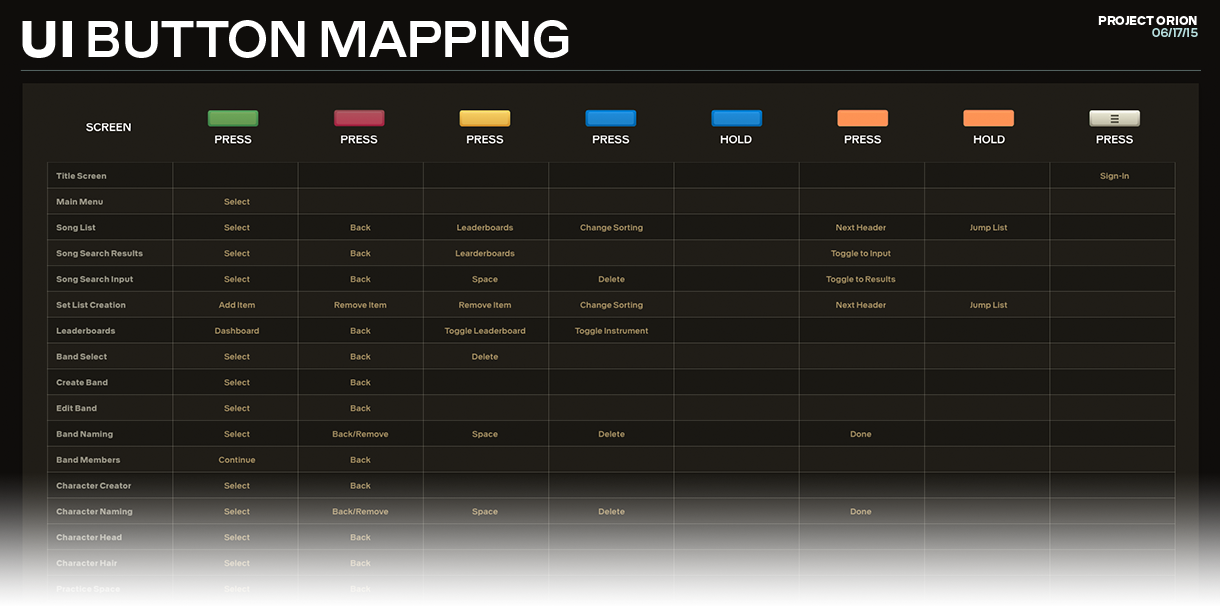Screen dimensions: 1220x606
Task: Select the Toggle to Results cell
Action: click(x=860, y=280)
